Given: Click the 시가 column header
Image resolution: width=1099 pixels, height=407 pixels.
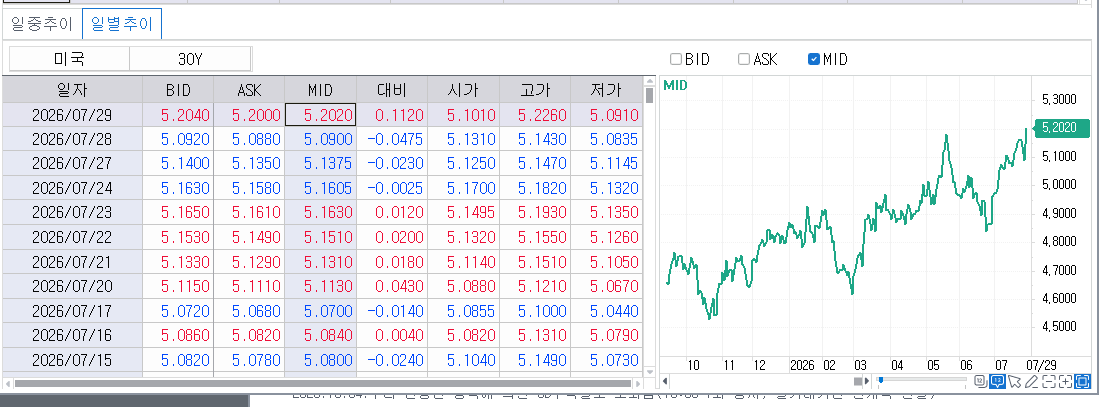Looking at the screenshot, I should 463,90.
